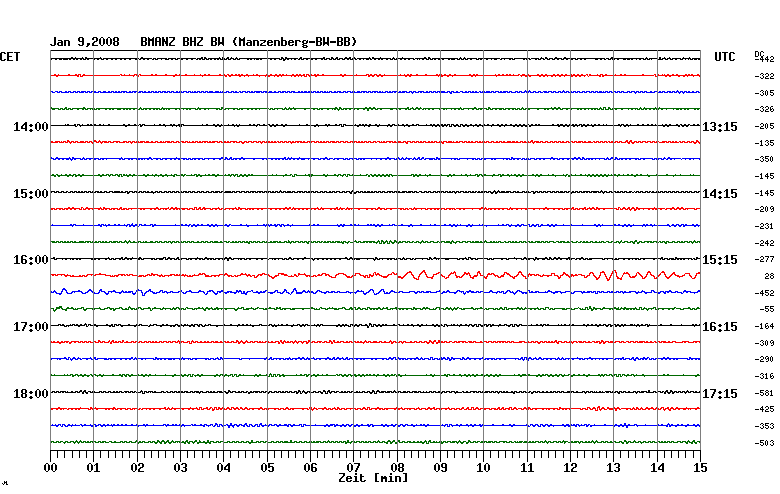The height and width of the screenshot is (494, 780).
Task: Click the DC value "-322"
Action: 765,76
